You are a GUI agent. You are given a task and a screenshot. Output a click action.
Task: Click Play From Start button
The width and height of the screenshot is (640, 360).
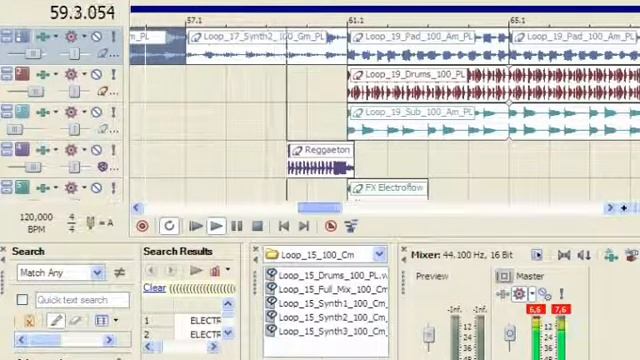(196, 226)
